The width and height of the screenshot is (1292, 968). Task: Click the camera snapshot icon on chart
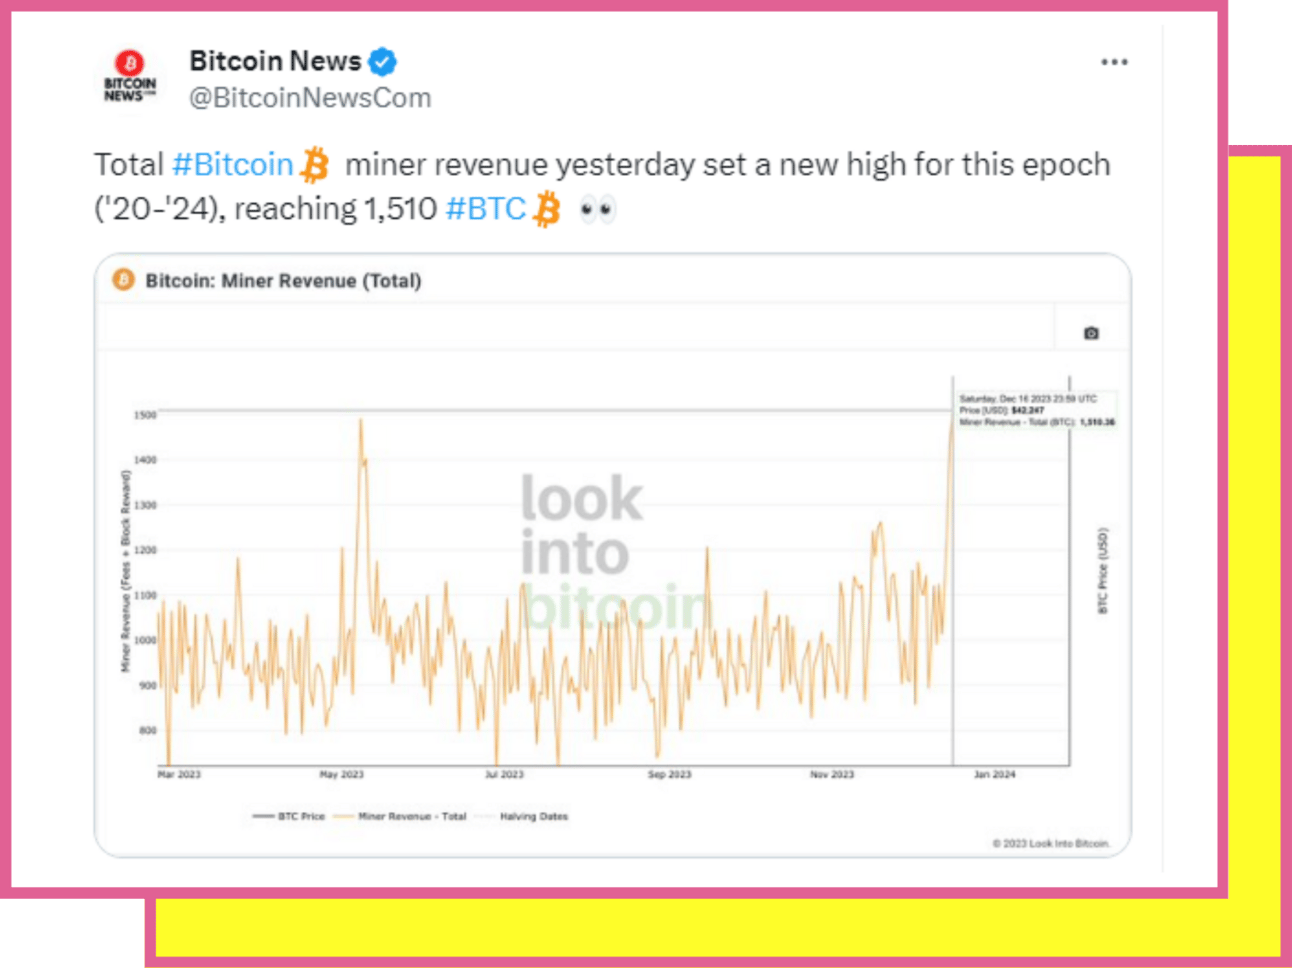point(1091,333)
